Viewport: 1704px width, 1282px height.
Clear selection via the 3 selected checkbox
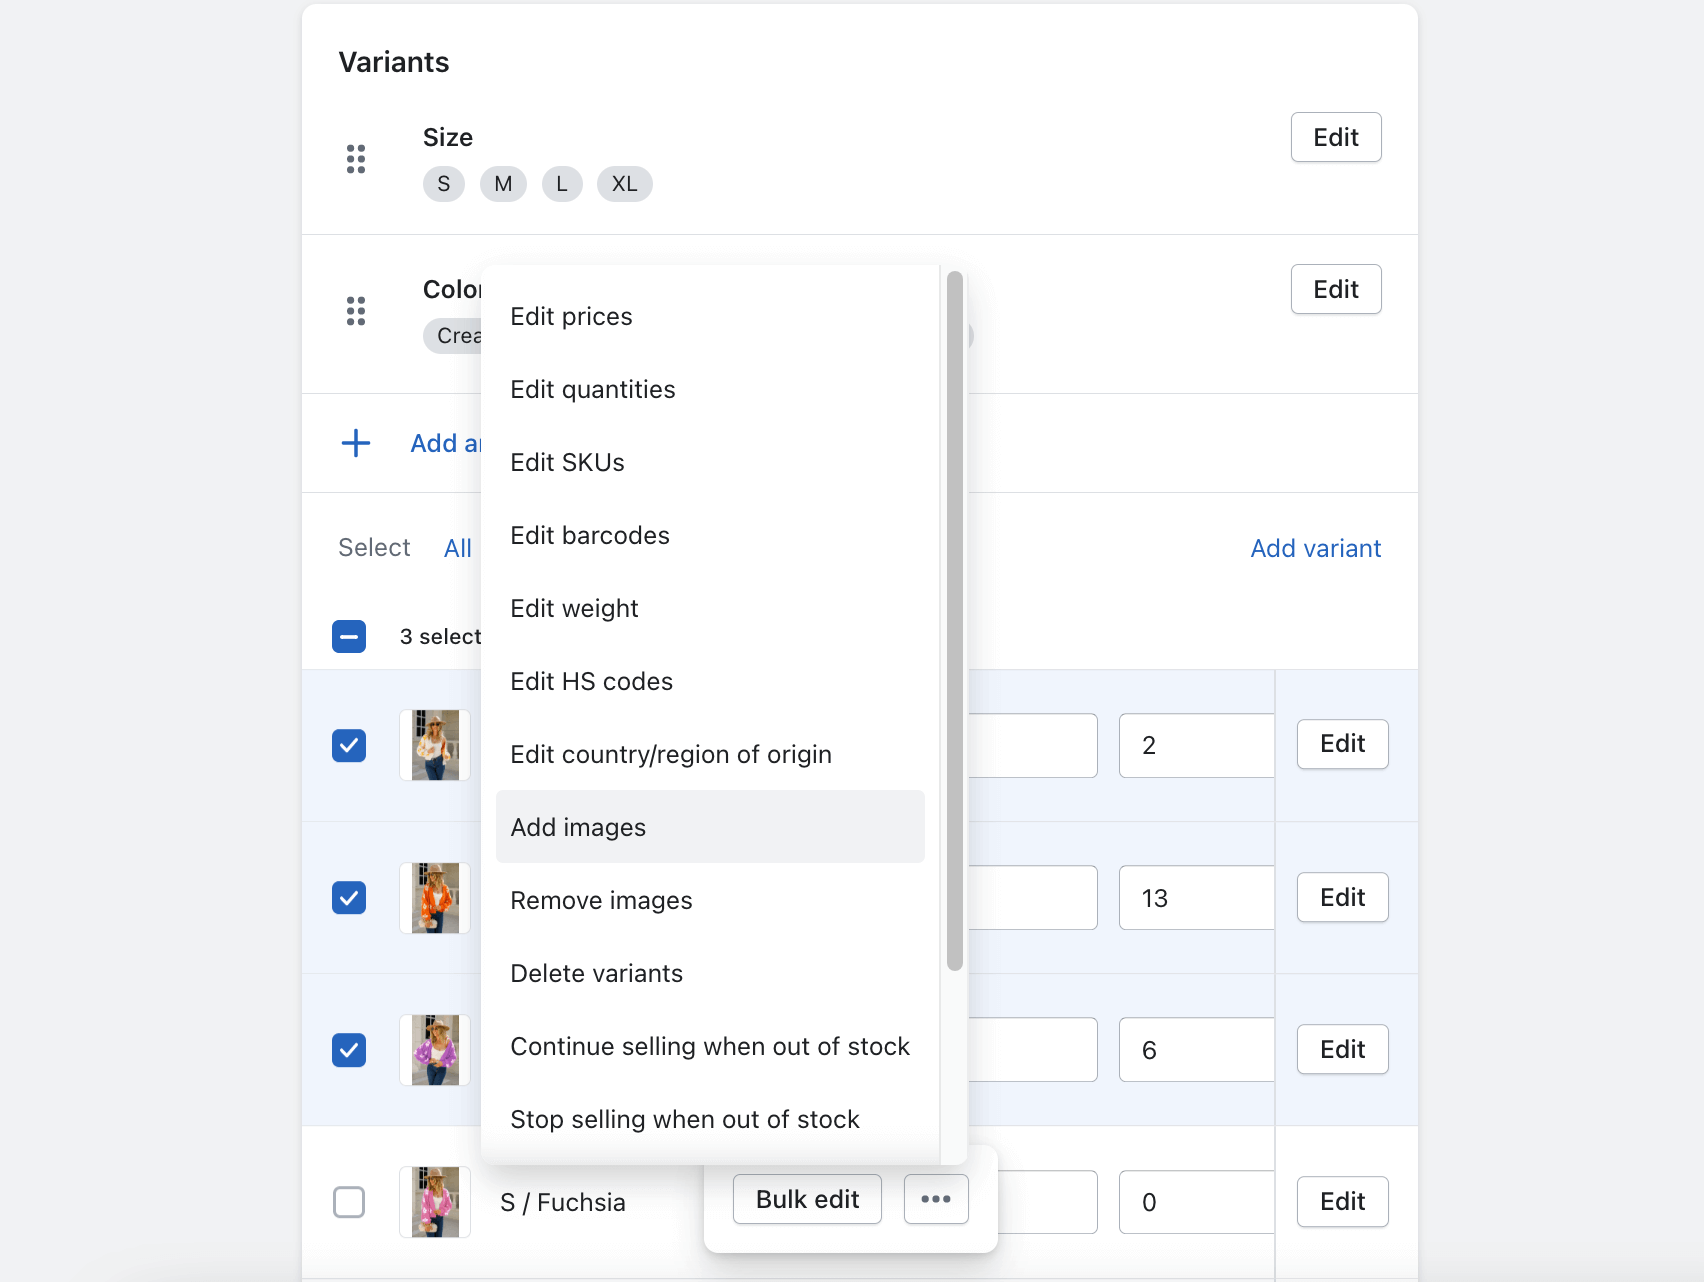click(349, 636)
